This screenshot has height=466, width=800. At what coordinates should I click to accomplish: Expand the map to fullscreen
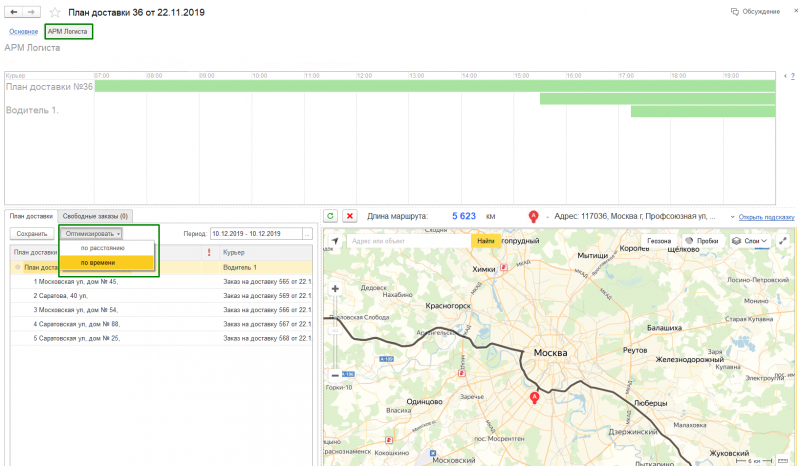(x=783, y=241)
